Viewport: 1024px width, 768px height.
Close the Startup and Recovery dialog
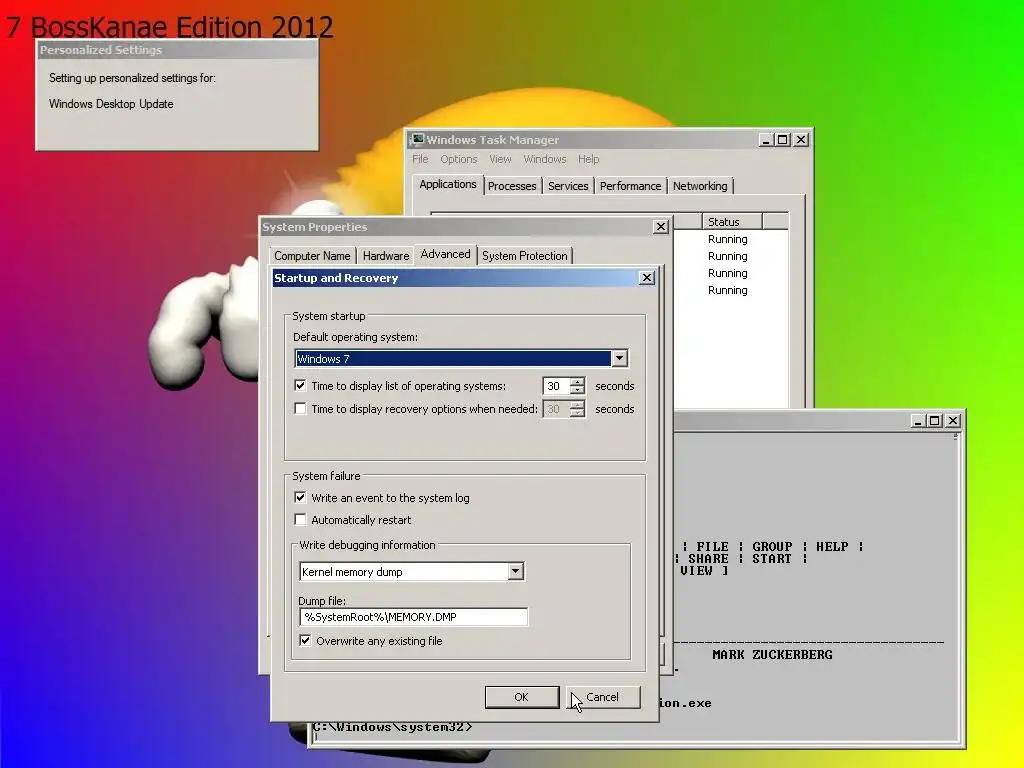click(647, 278)
